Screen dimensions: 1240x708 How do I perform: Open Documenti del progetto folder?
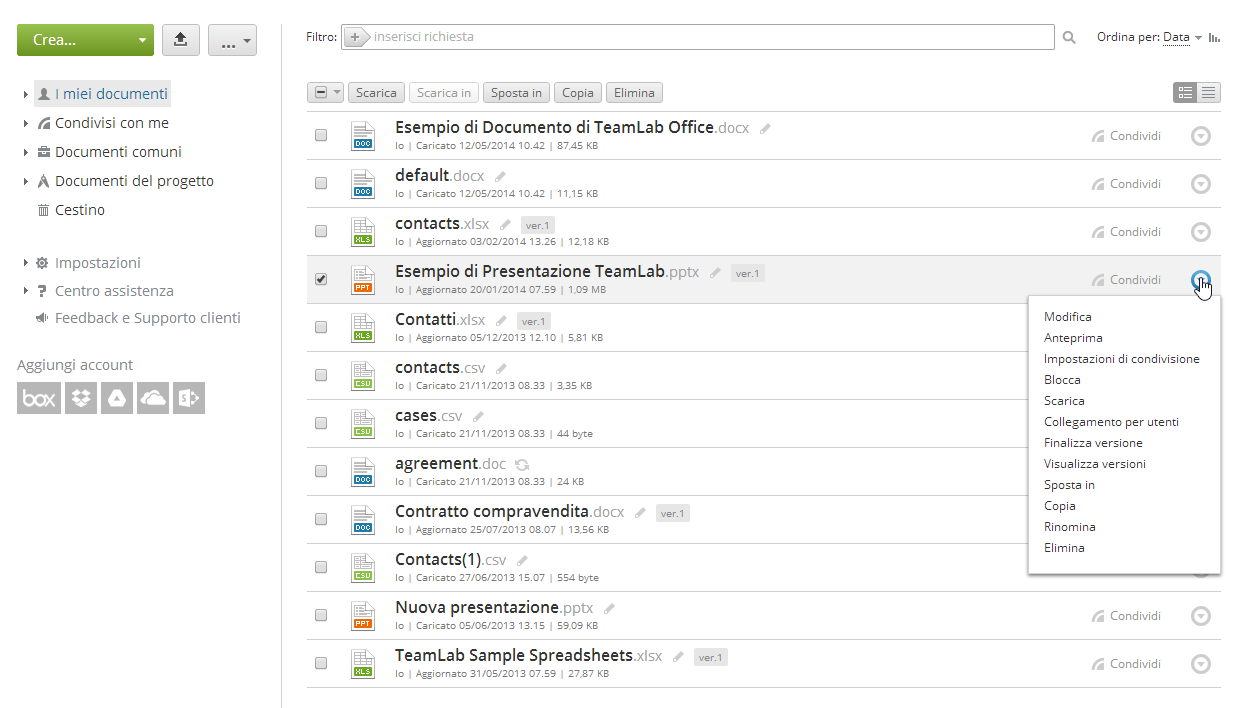tap(134, 181)
